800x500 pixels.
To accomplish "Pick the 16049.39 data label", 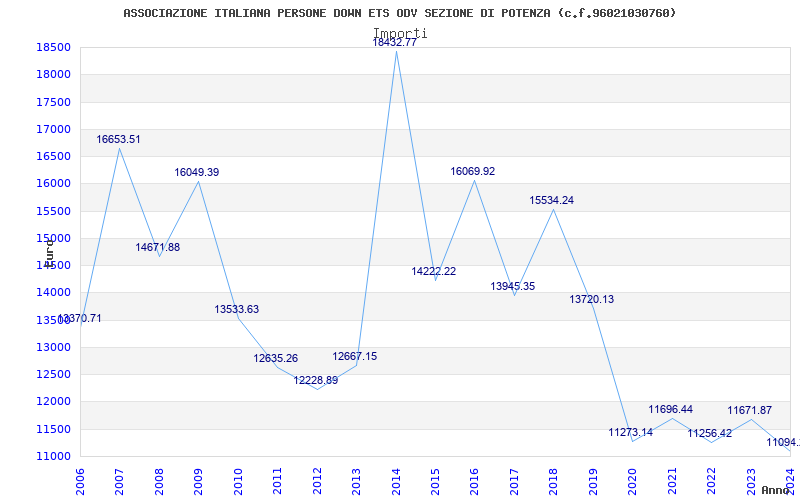I will [197, 172].
